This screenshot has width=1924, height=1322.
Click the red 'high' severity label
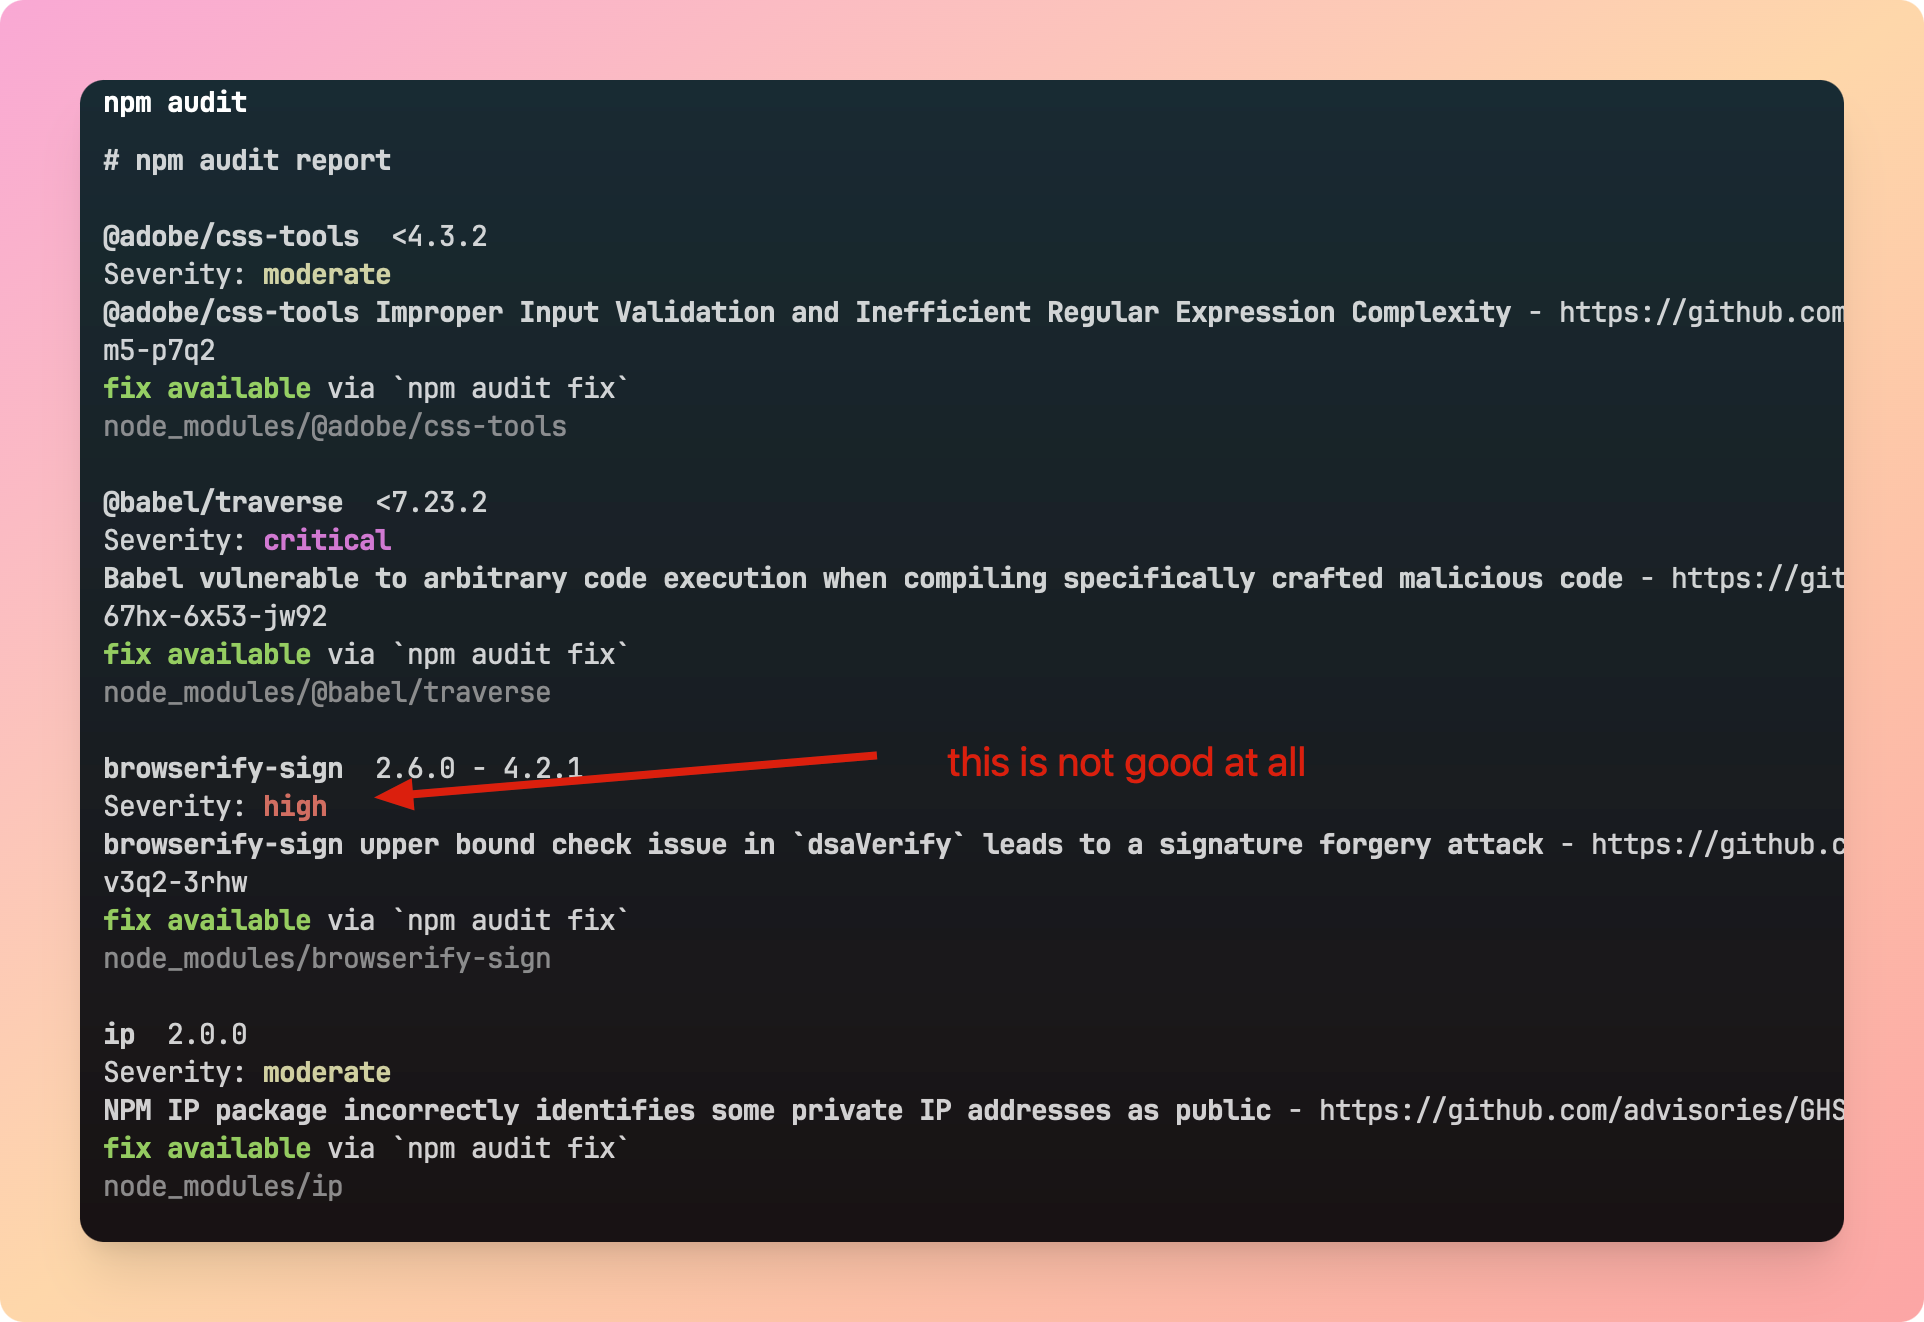pos(295,806)
